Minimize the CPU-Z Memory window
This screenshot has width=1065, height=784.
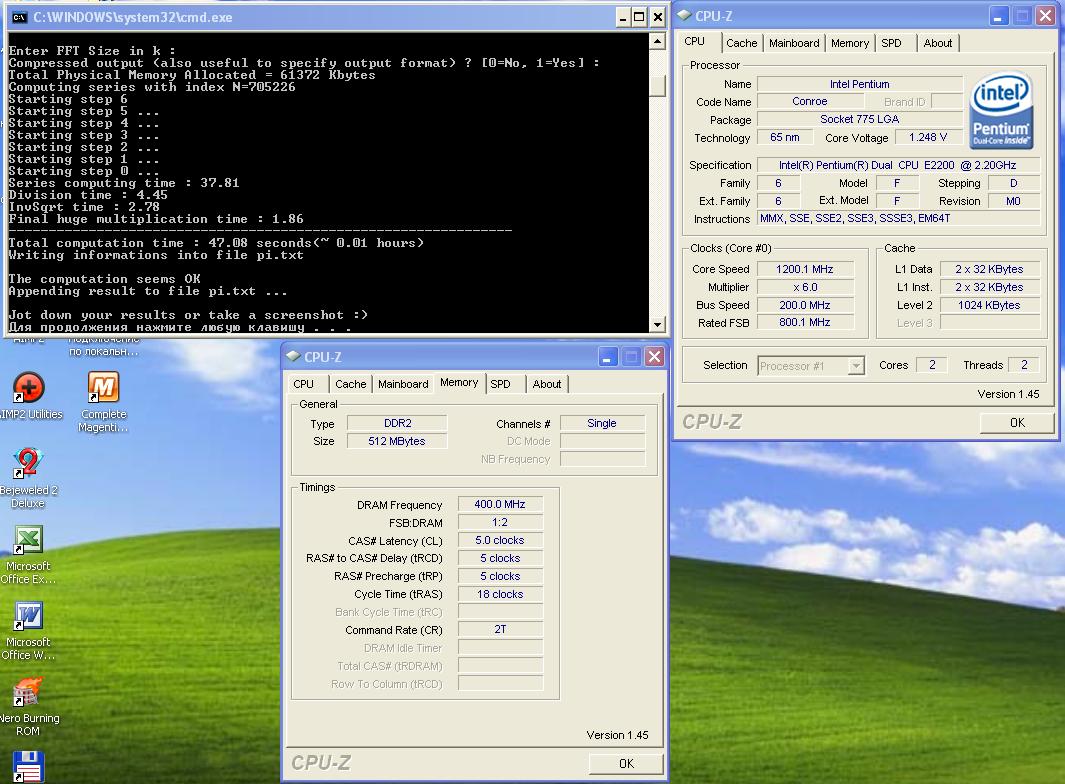pyautogui.click(x=607, y=357)
